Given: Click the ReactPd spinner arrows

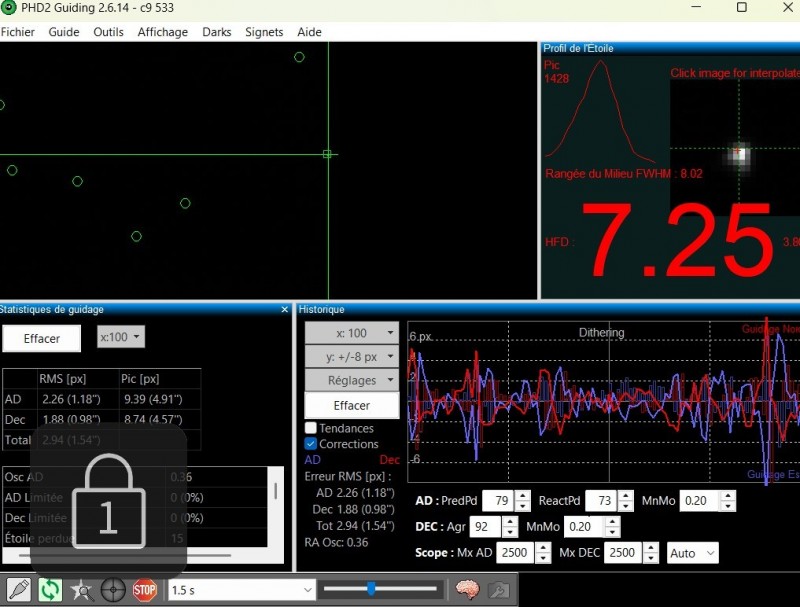Looking at the screenshot, I should (626, 501).
